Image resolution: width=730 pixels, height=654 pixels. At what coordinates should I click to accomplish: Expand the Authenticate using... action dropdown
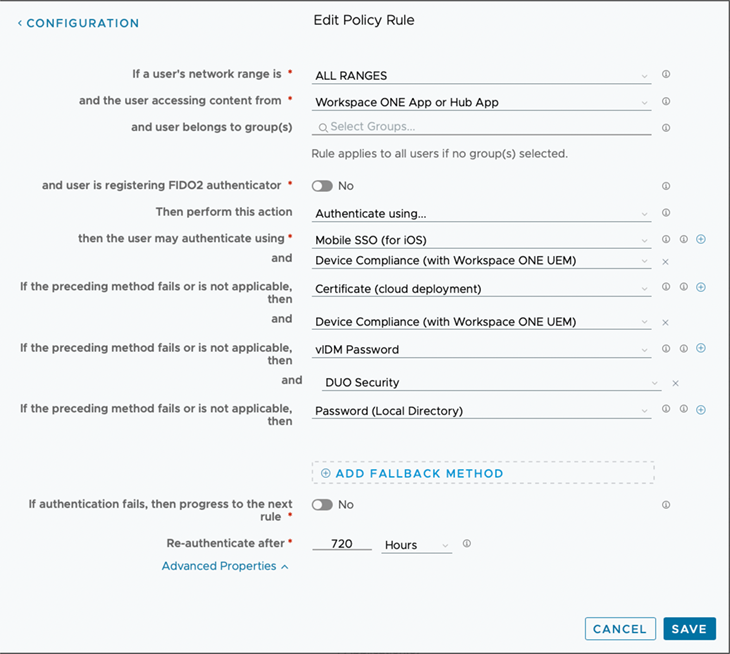[x=481, y=213]
